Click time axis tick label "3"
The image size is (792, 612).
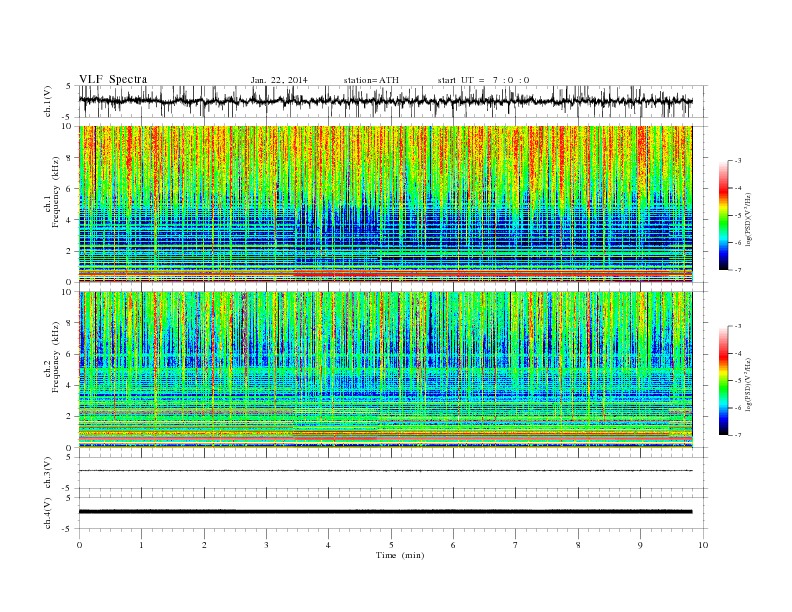267,545
